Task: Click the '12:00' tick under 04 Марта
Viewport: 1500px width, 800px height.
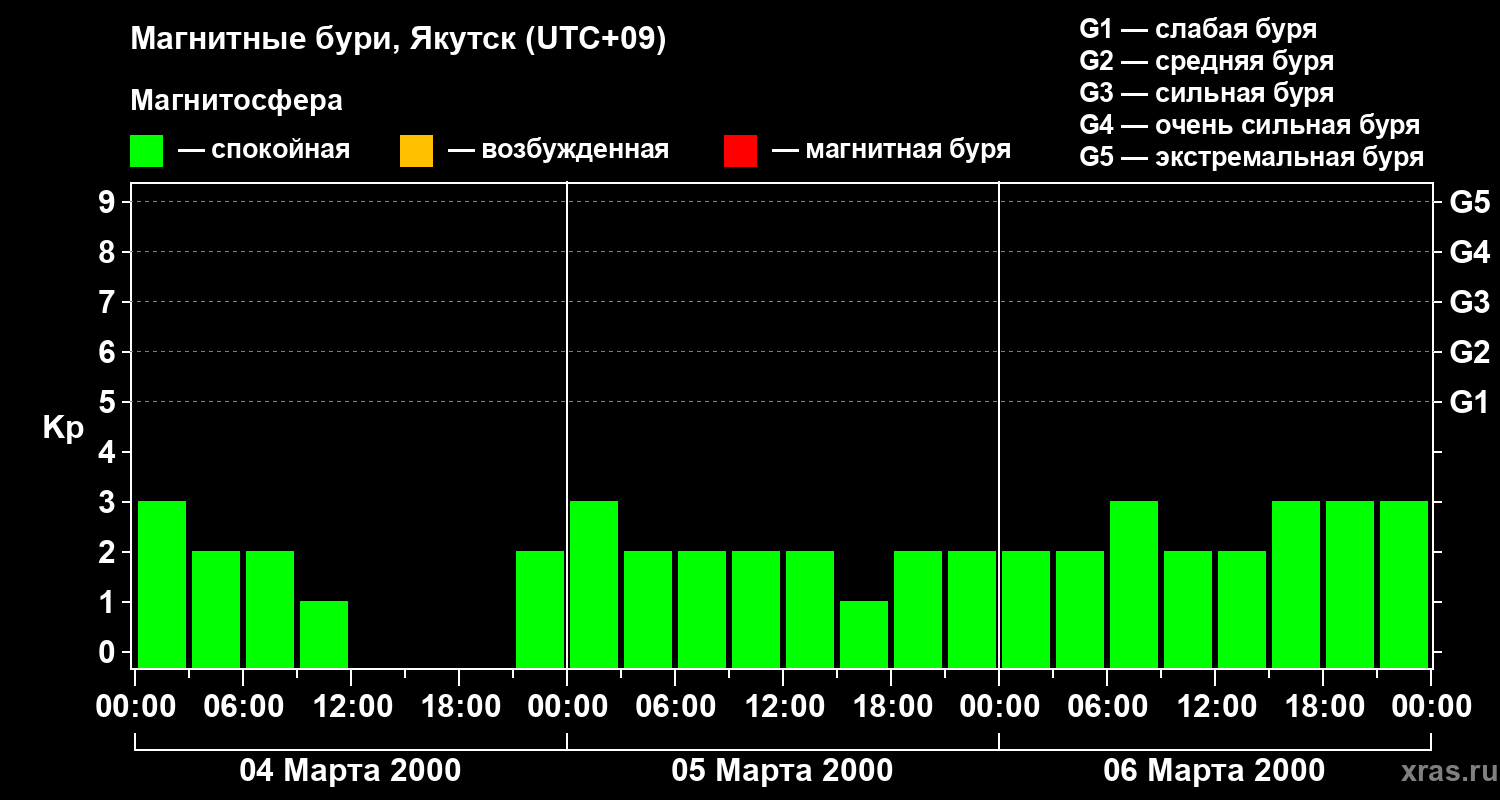Action: tap(351, 707)
